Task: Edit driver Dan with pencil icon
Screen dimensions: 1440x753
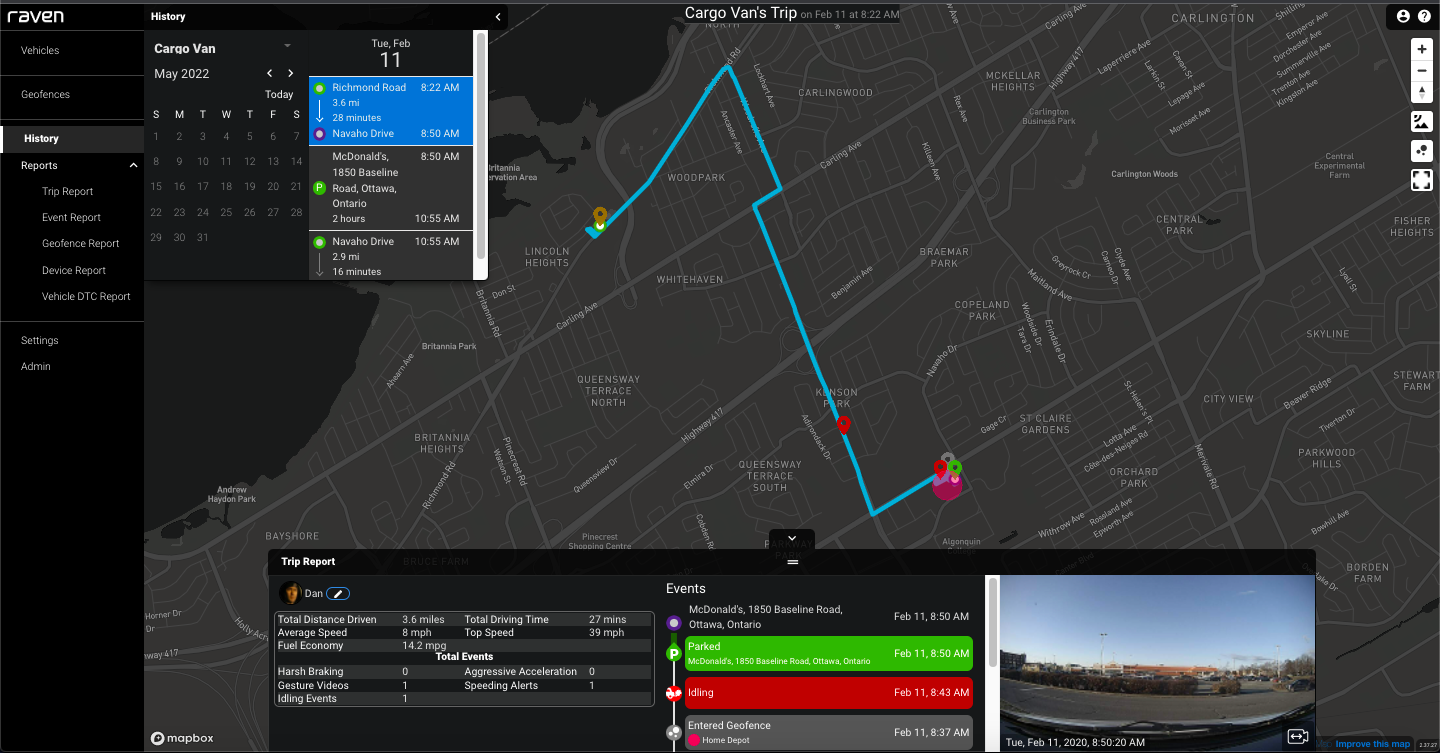Action: (338, 594)
